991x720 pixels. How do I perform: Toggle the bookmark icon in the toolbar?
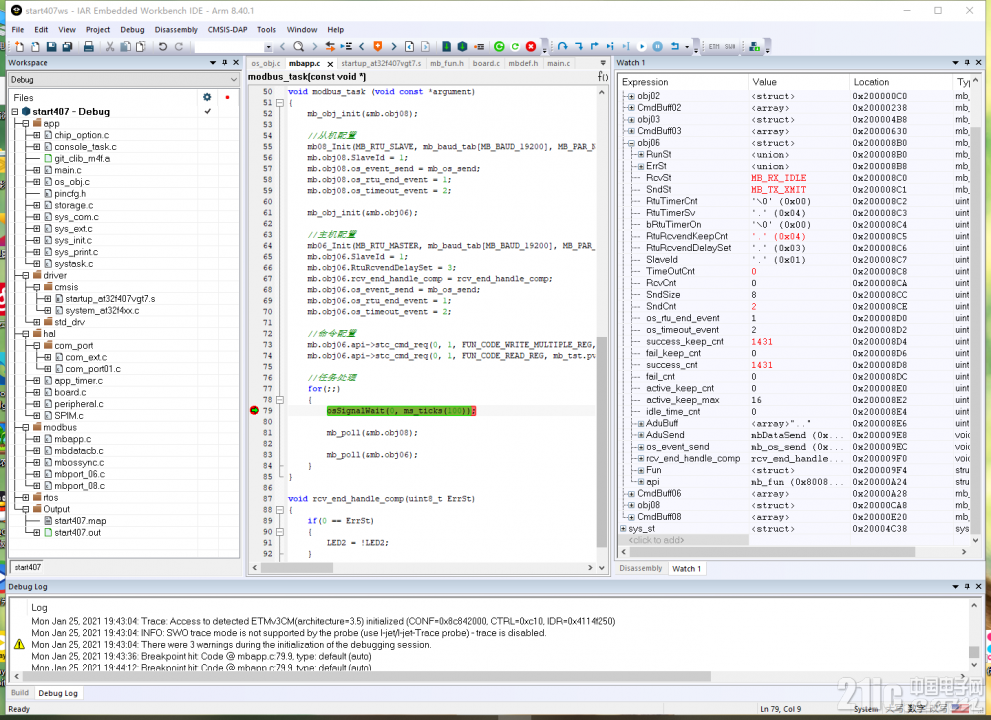(x=378, y=47)
